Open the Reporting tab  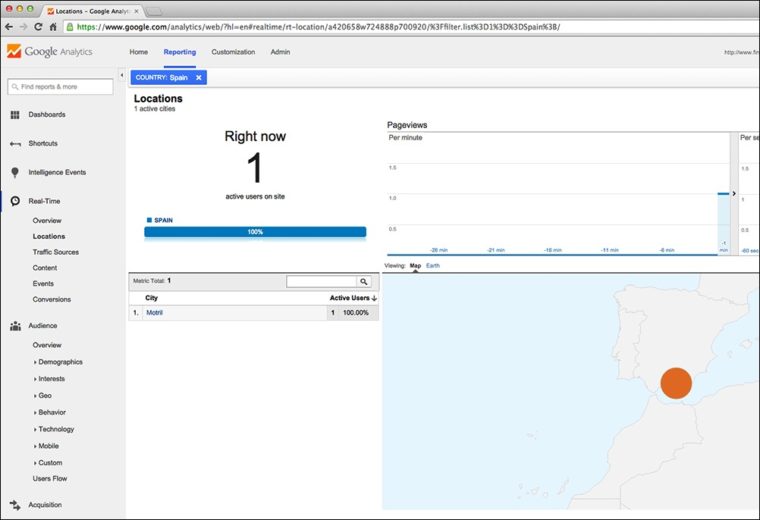(x=180, y=52)
